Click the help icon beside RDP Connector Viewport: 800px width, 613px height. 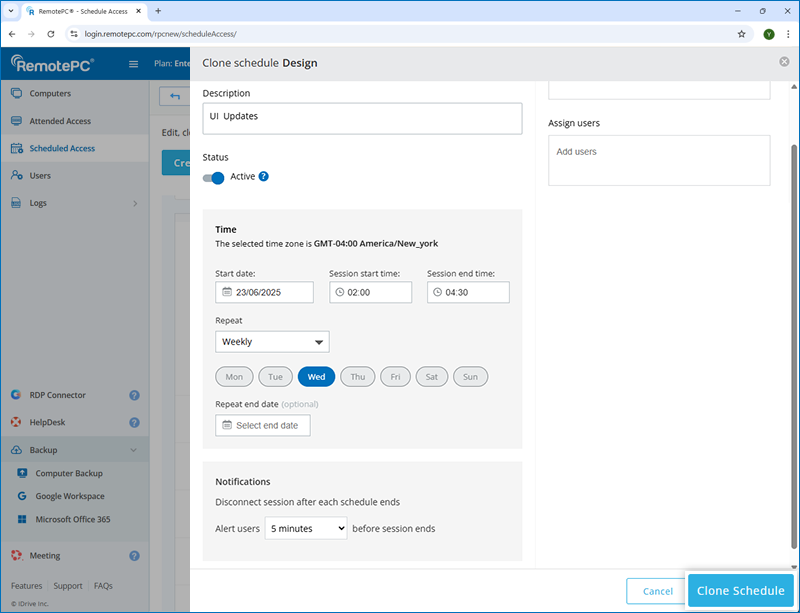pyautogui.click(x=134, y=395)
